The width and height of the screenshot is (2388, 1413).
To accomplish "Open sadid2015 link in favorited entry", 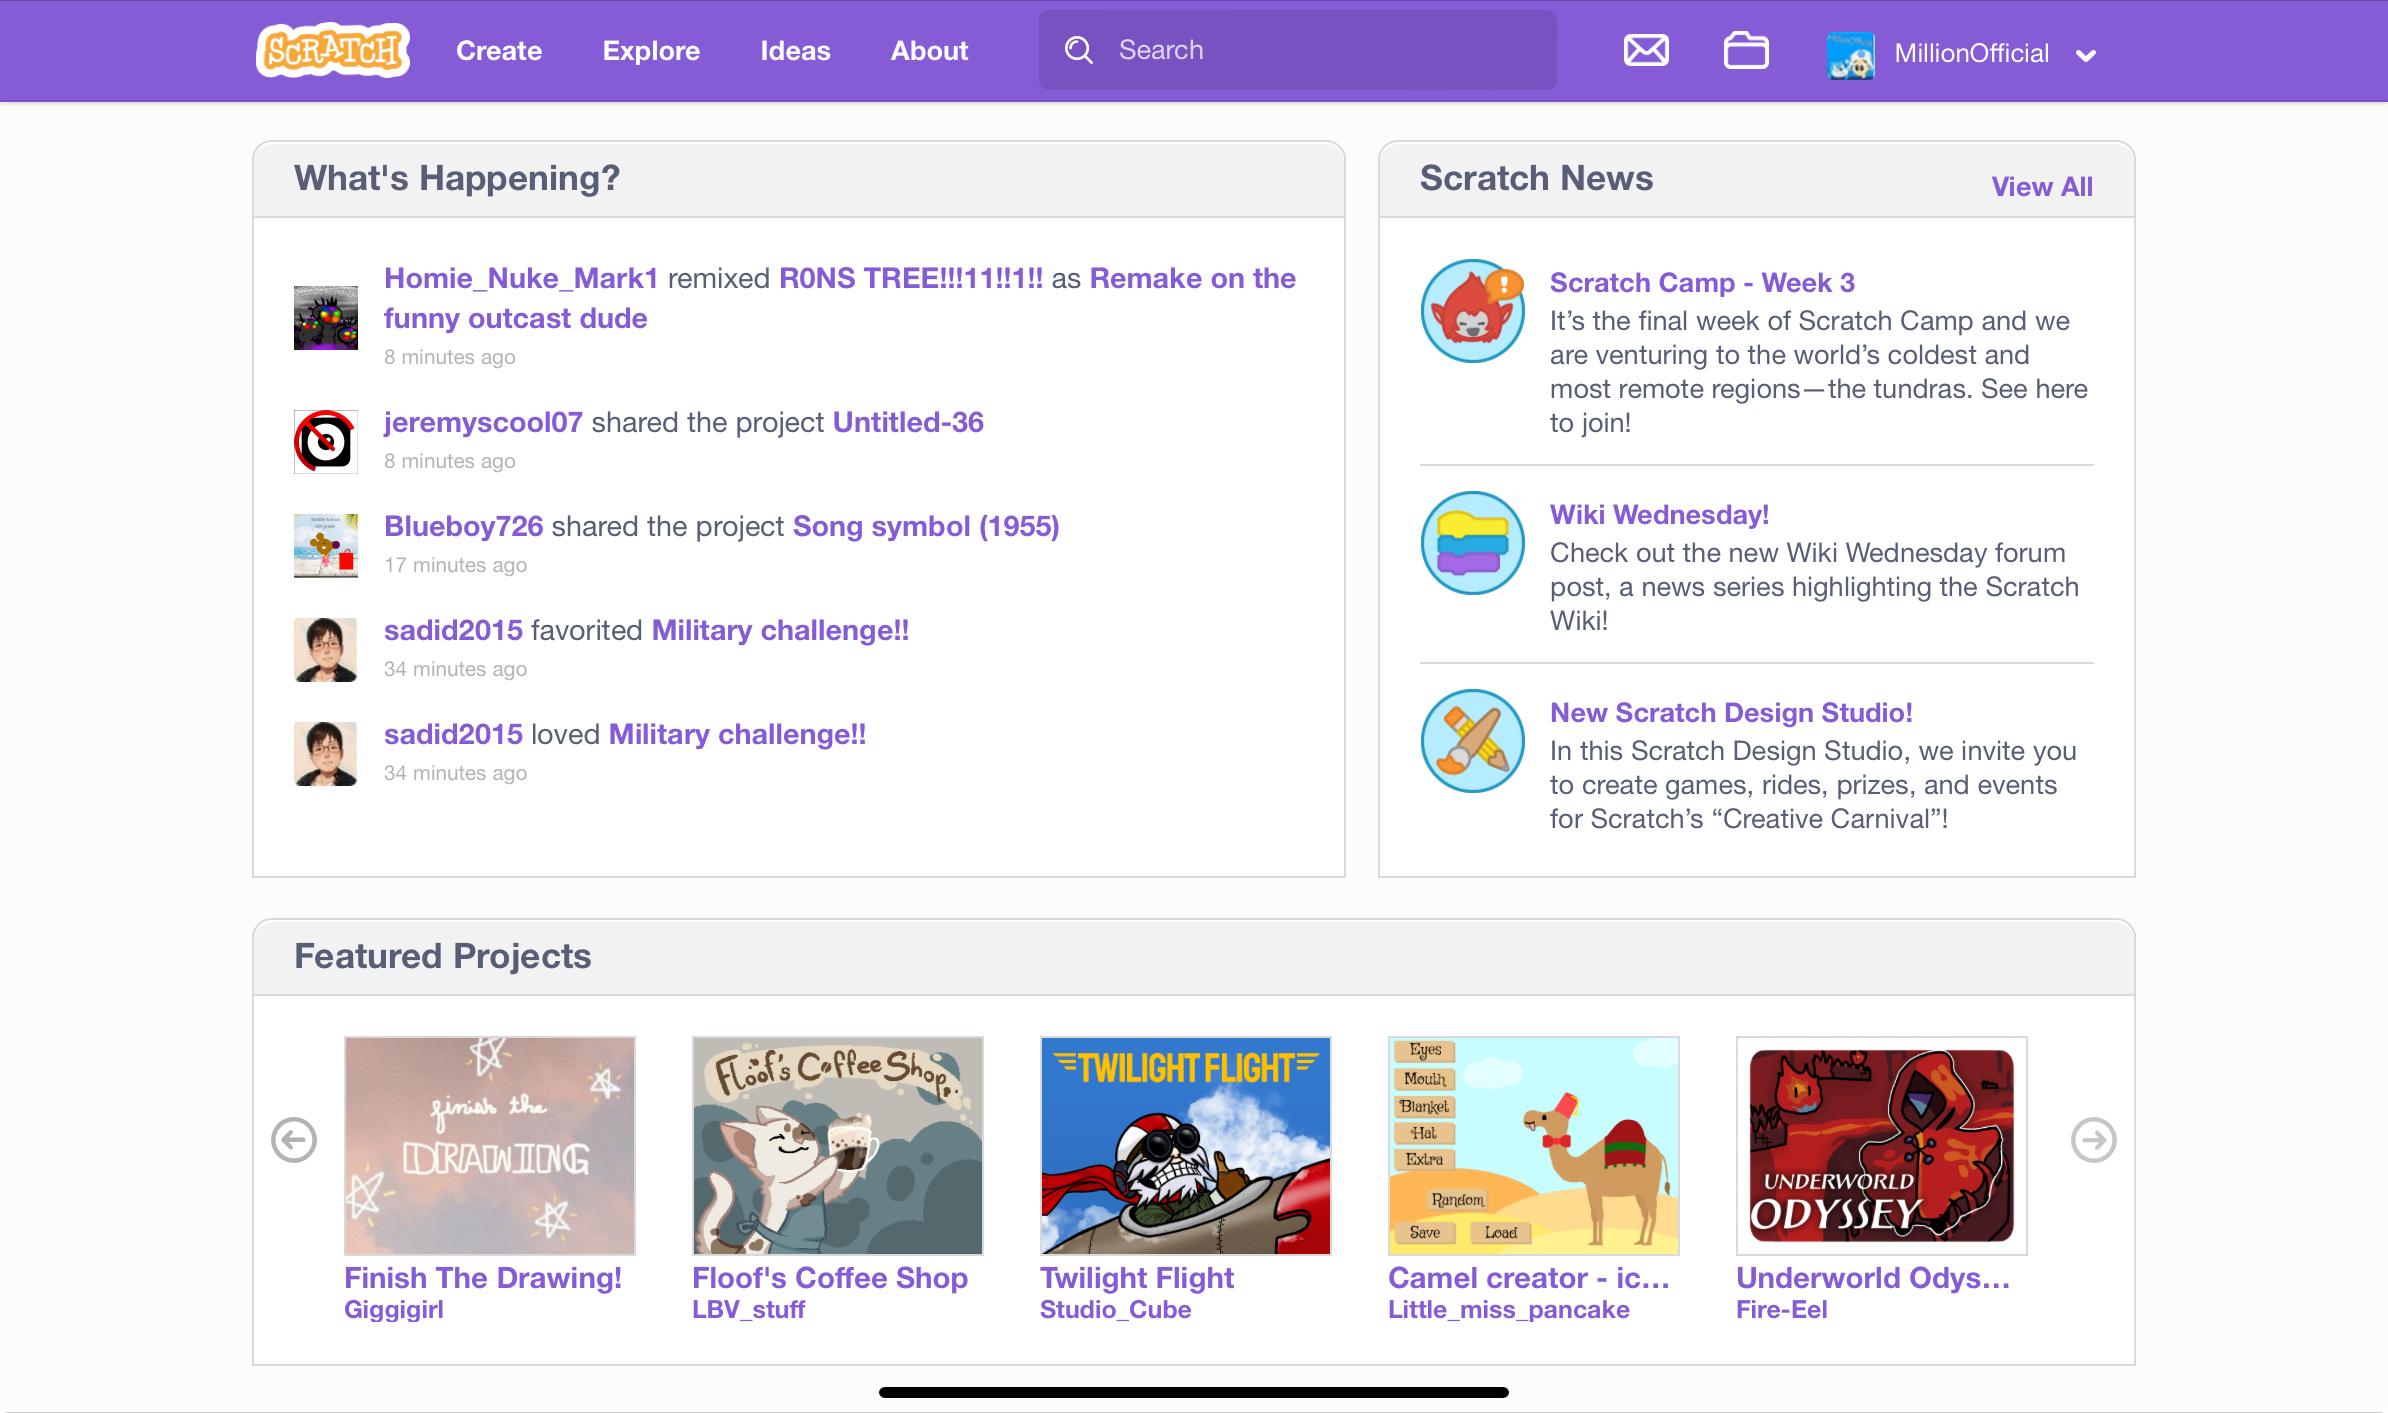I will pyautogui.click(x=453, y=631).
